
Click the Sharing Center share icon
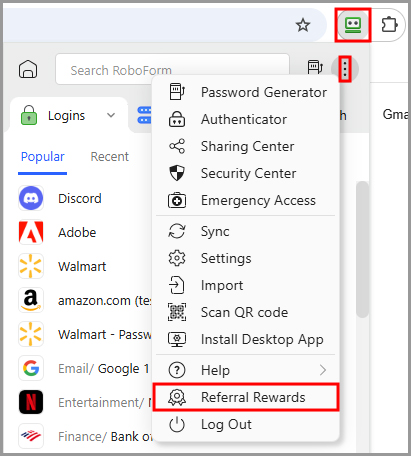point(177,146)
